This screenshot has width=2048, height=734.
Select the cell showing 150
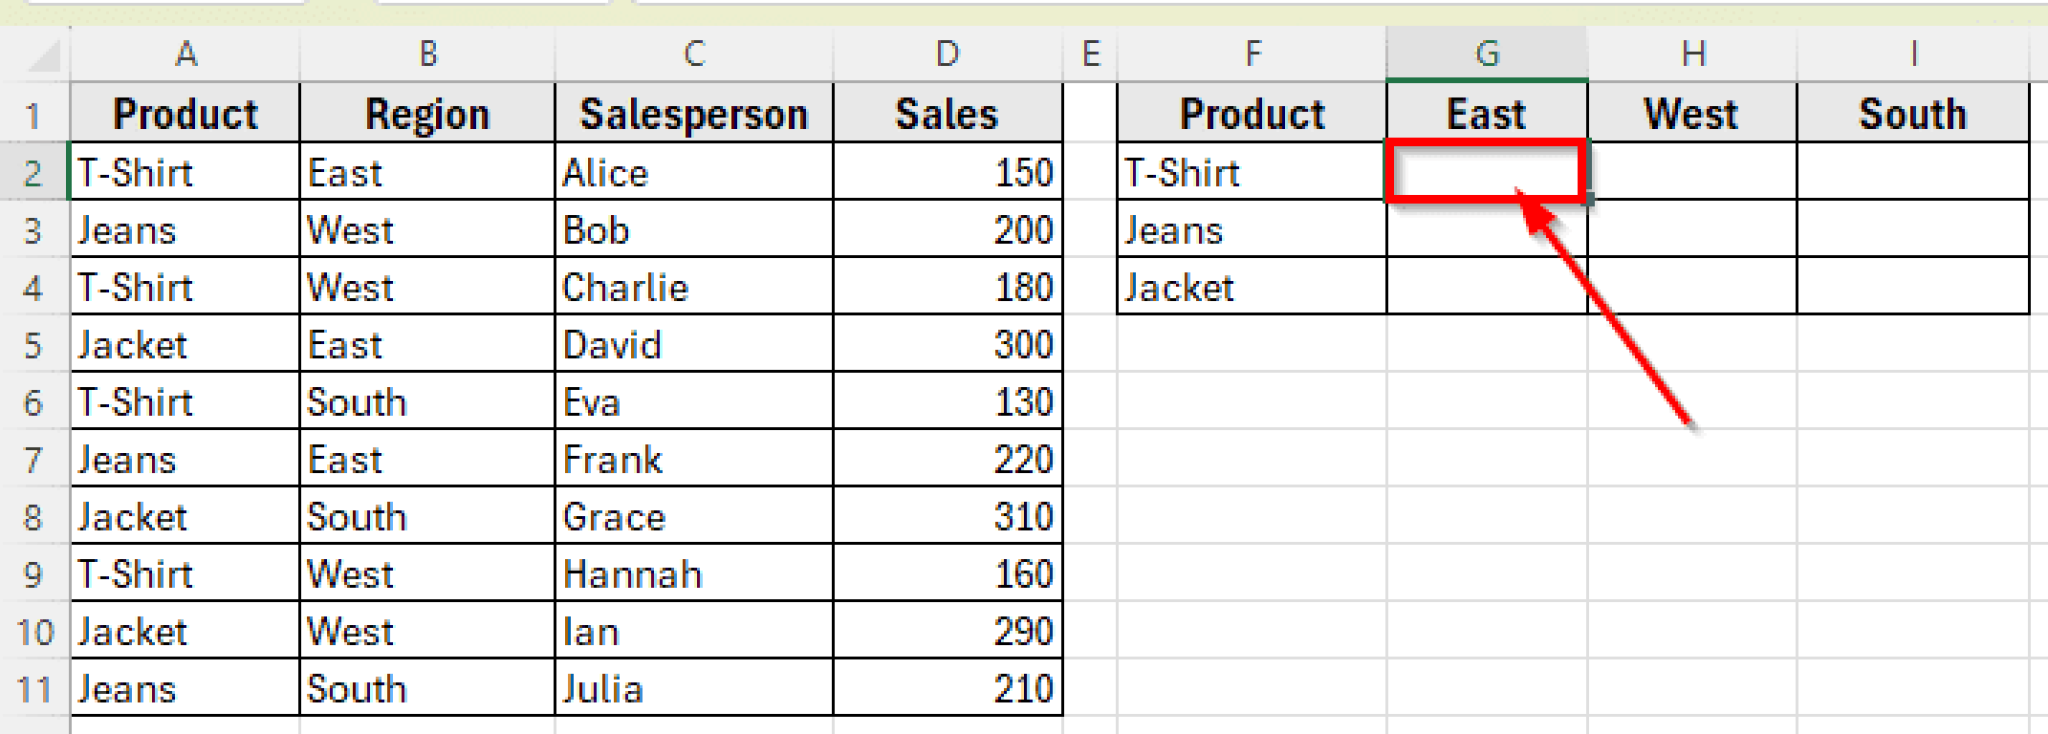click(x=946, y=172)
